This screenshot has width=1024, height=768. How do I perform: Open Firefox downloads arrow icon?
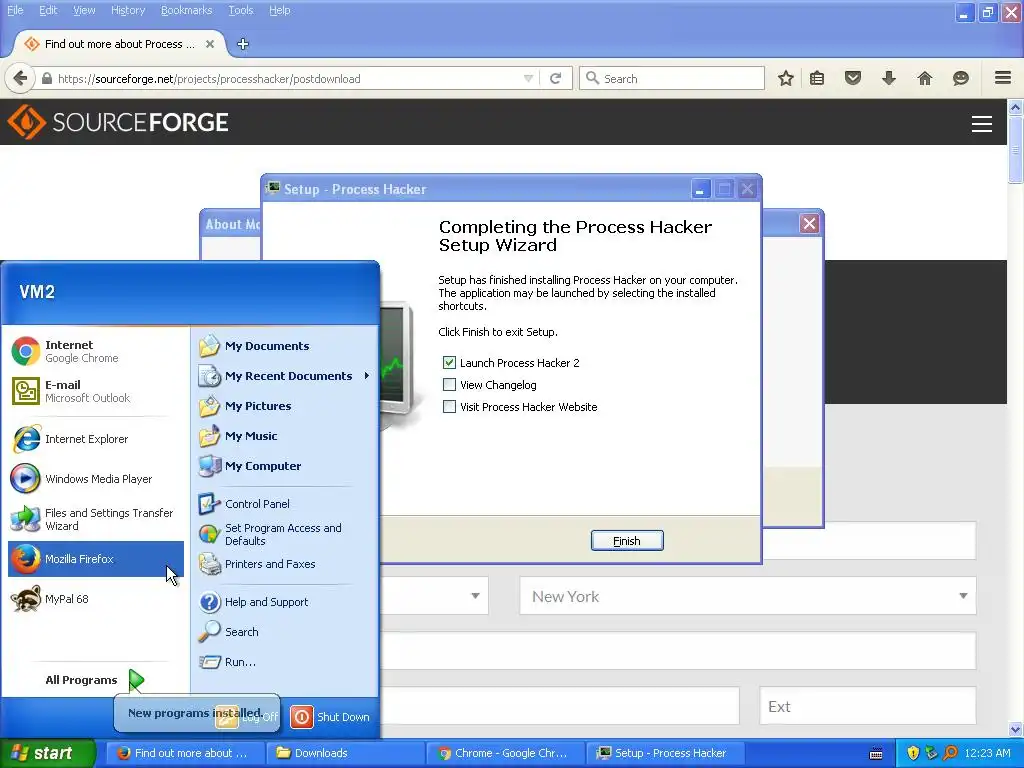889,78
